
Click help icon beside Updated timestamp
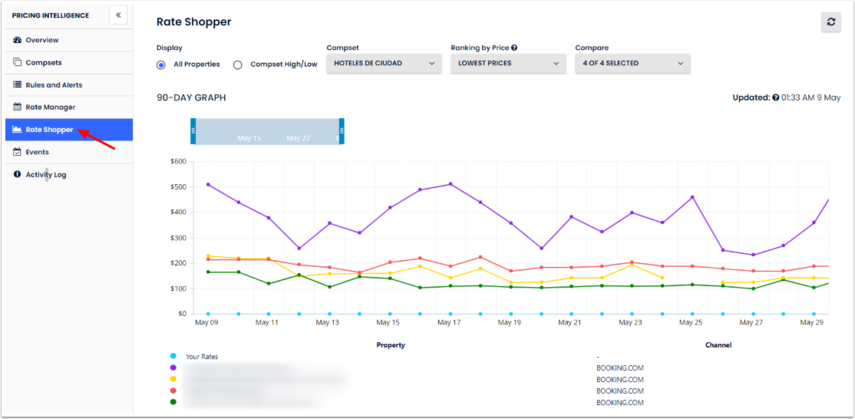tap(775, 98)
